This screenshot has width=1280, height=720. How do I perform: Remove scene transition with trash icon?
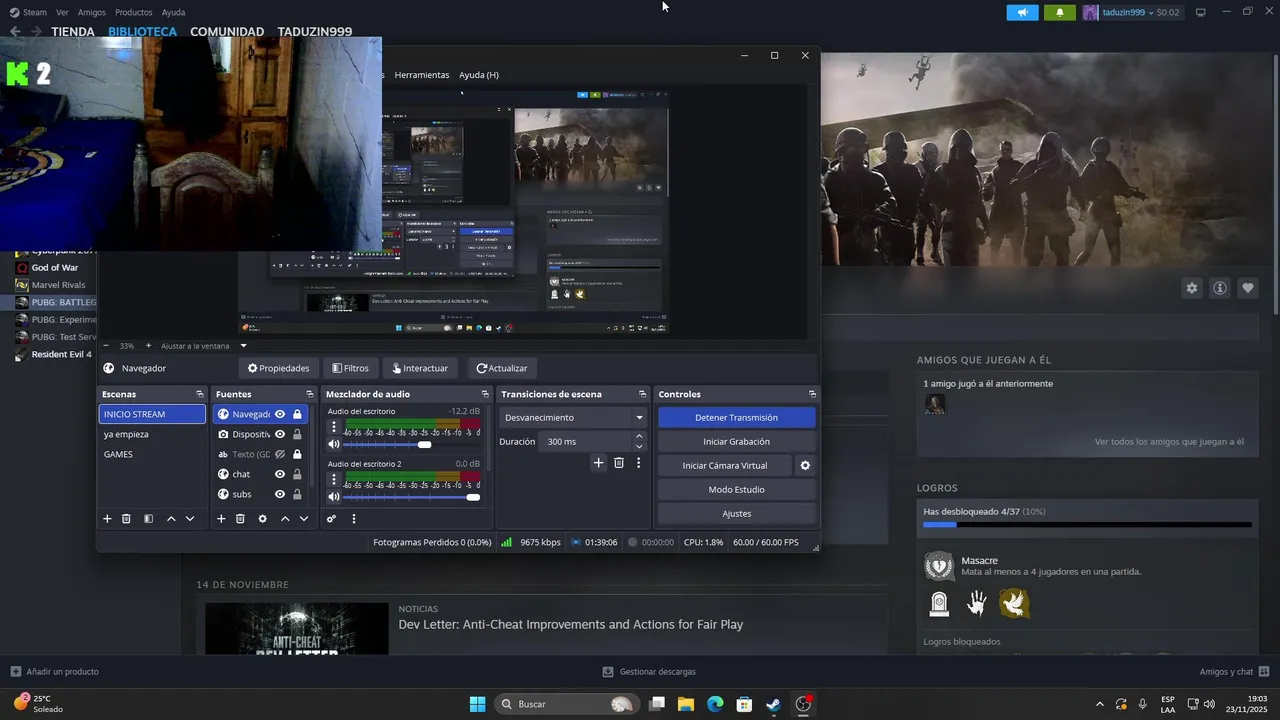tap(619, 463)
